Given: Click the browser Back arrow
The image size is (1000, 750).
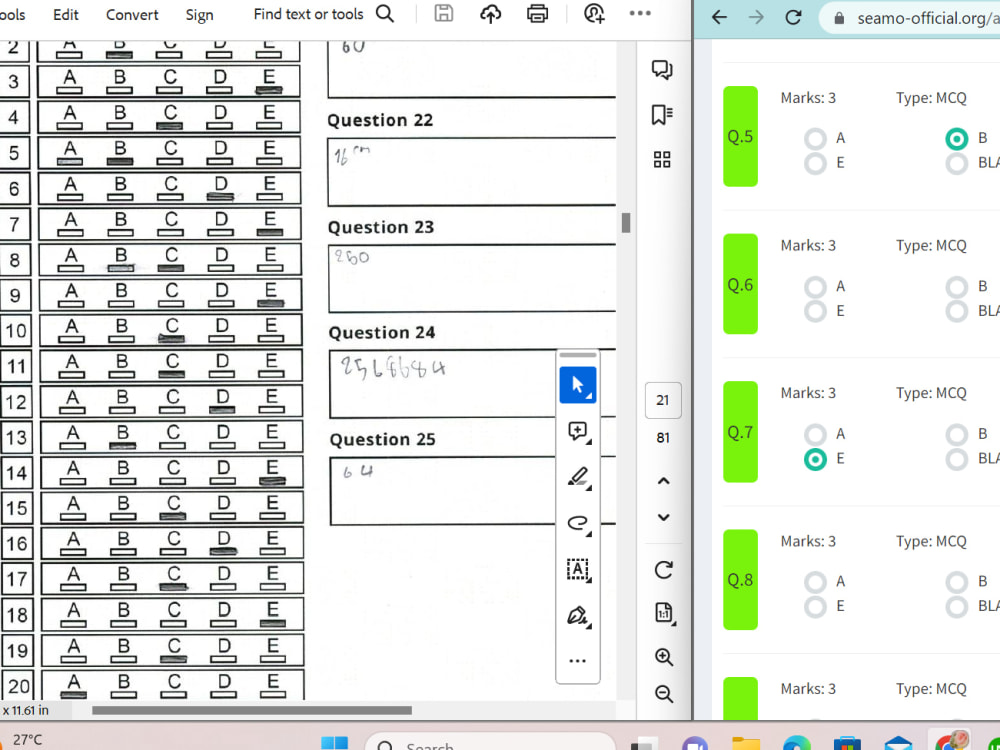Looking at the screenshot, I should click(719, 17).
